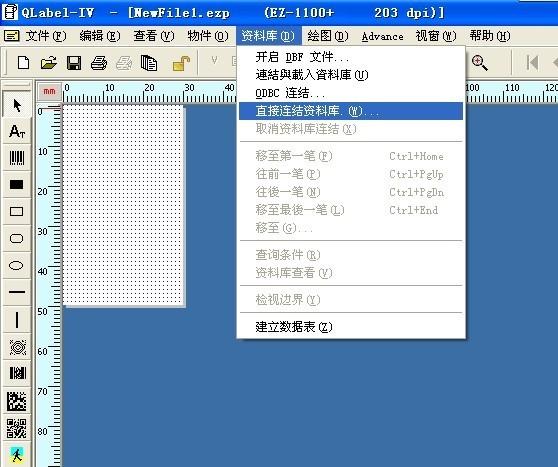Select the DataMatrix barcode tool

[x=17, y=401]
